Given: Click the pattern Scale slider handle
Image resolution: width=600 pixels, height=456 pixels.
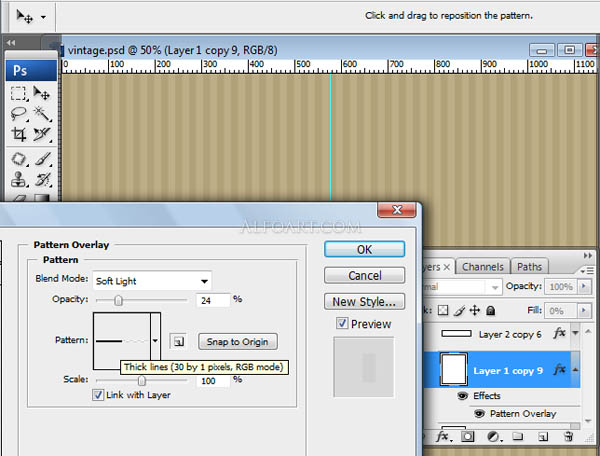Looking at the screenshot, I should (142, 381).
